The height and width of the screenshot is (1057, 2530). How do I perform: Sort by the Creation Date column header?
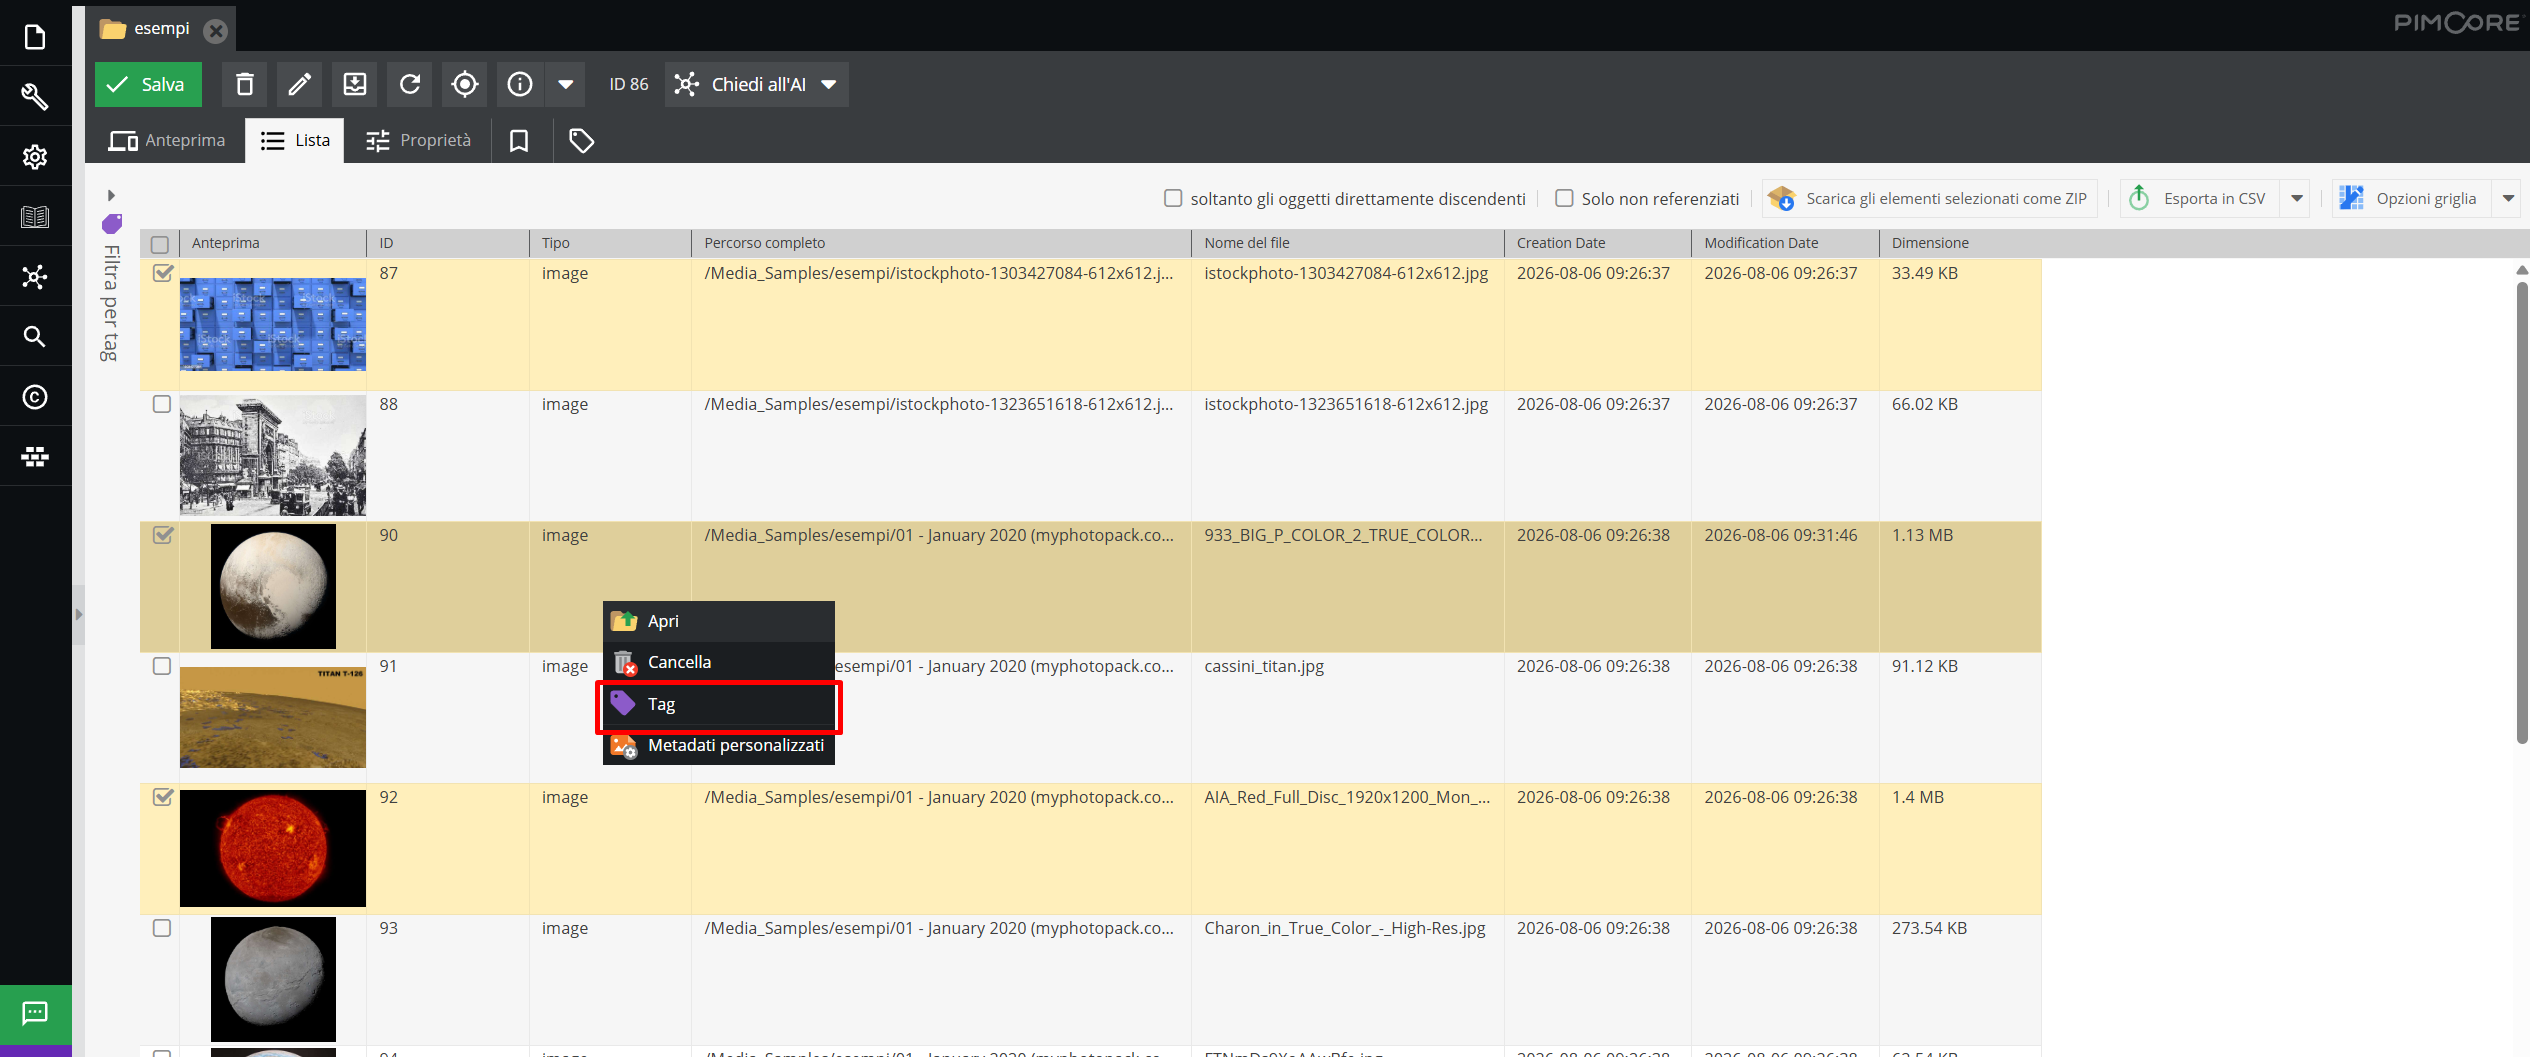click(x=1597, y=243)
